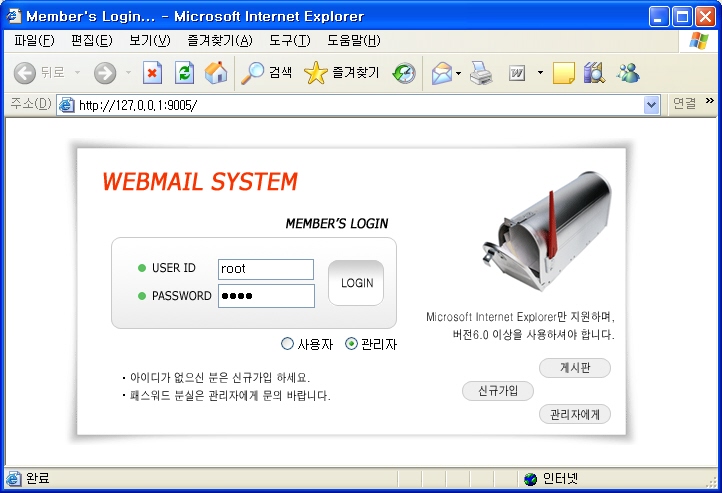Open the Mail icon dropdown arrow
The height and width of the screenshot is (493, 722).
pyautogui.click(x=459, y=73)
